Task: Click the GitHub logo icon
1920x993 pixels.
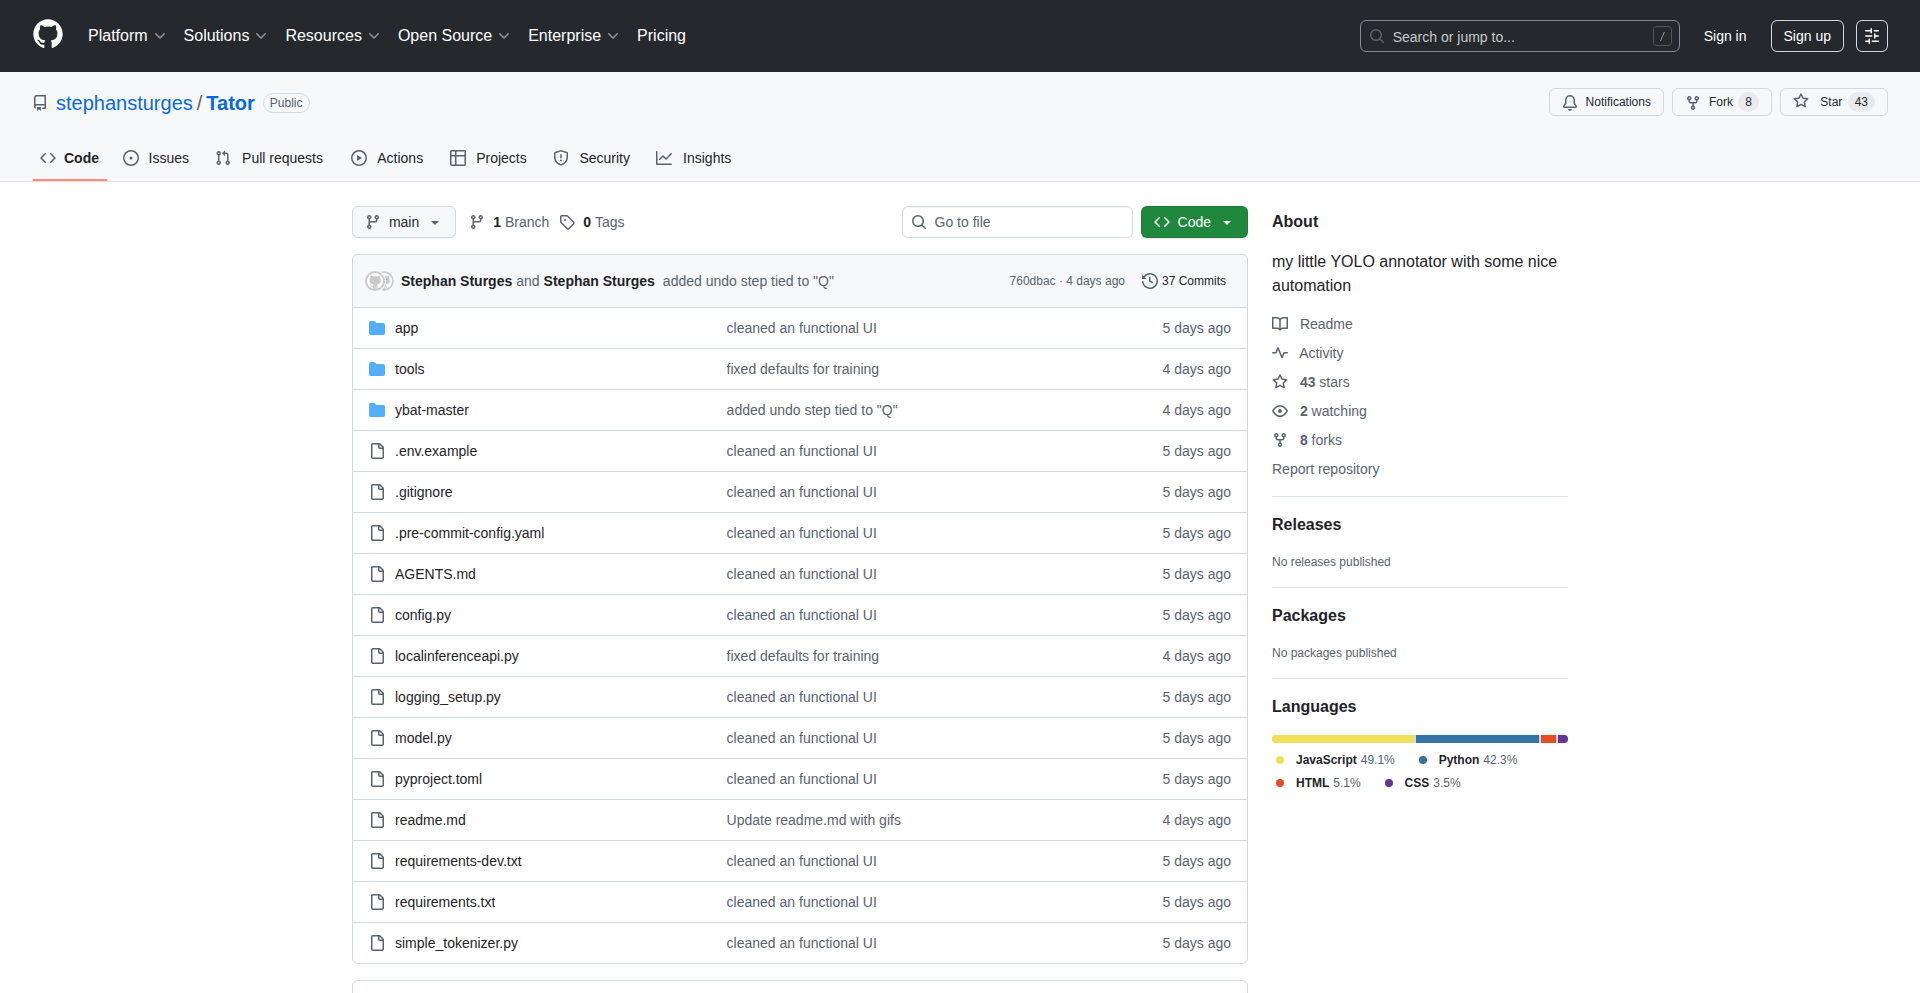Action: click(x=48, y=35)
